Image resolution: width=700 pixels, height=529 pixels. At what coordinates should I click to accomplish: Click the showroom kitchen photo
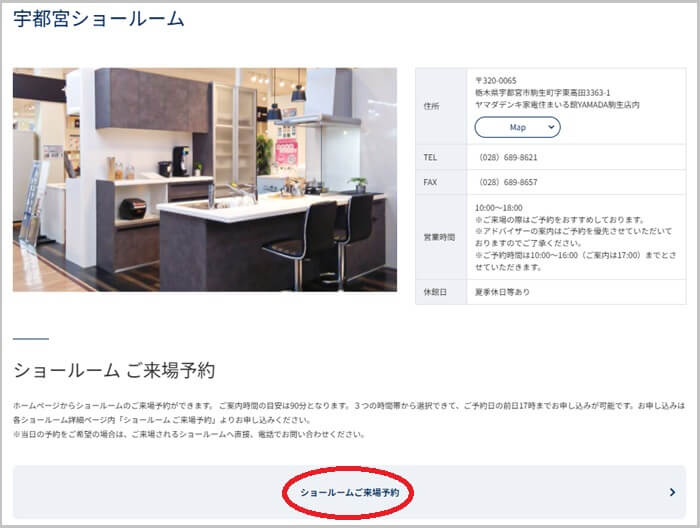tap(205, 180)
